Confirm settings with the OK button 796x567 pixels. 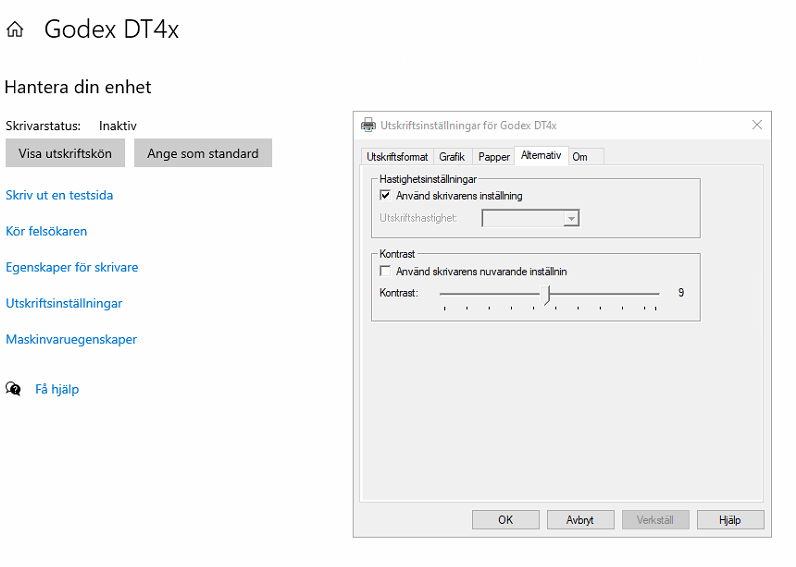(x=506, y=520)
